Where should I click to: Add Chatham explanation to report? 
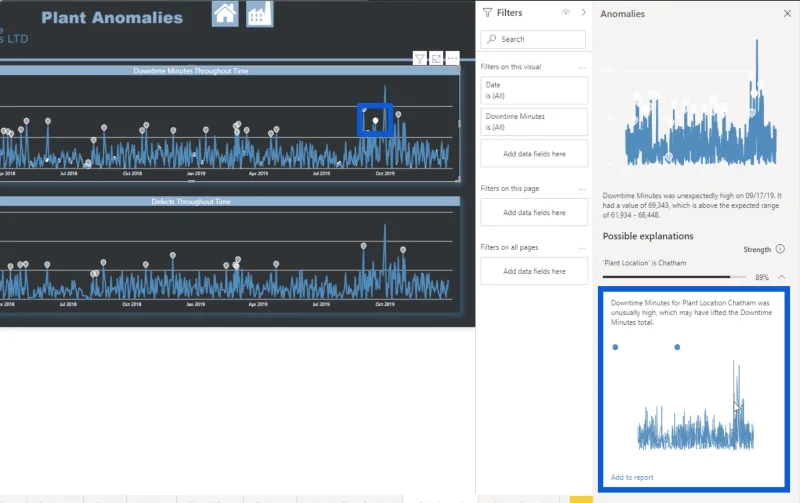tap(632, 477)
